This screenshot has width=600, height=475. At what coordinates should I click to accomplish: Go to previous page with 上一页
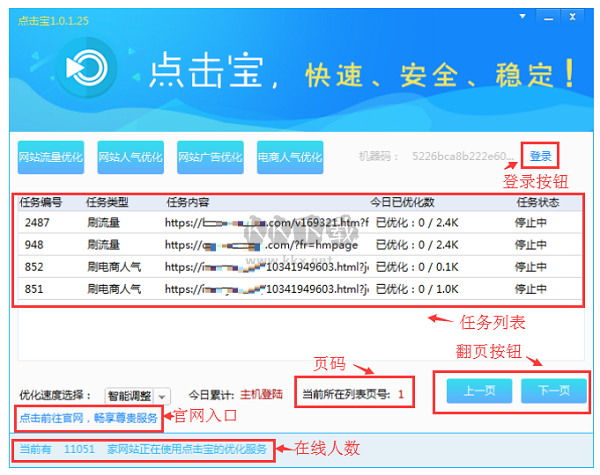(479, 391)
